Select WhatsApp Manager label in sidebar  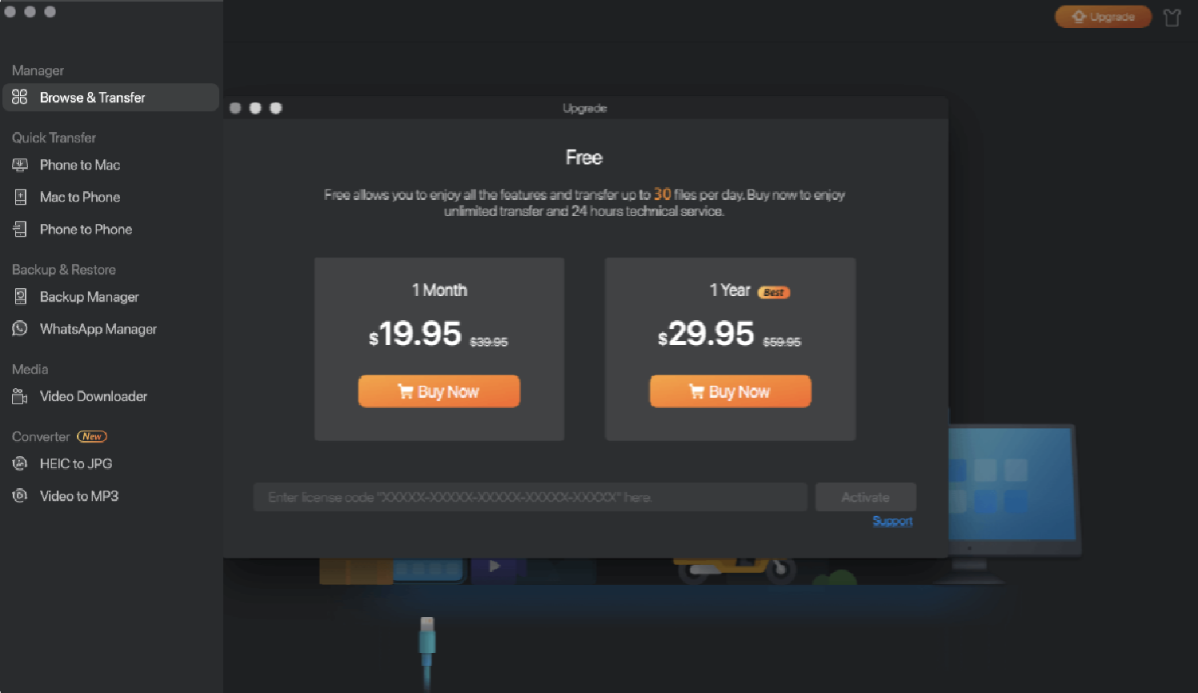pyautogui.click(x=98, y=329)
